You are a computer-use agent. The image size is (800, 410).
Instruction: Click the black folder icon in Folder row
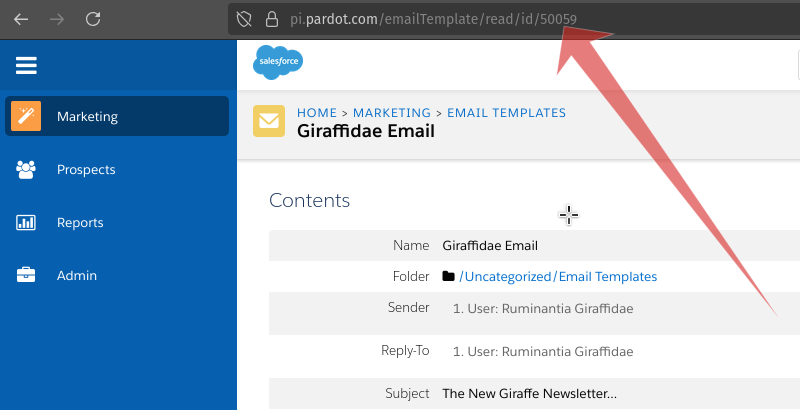tap(449, 277)
